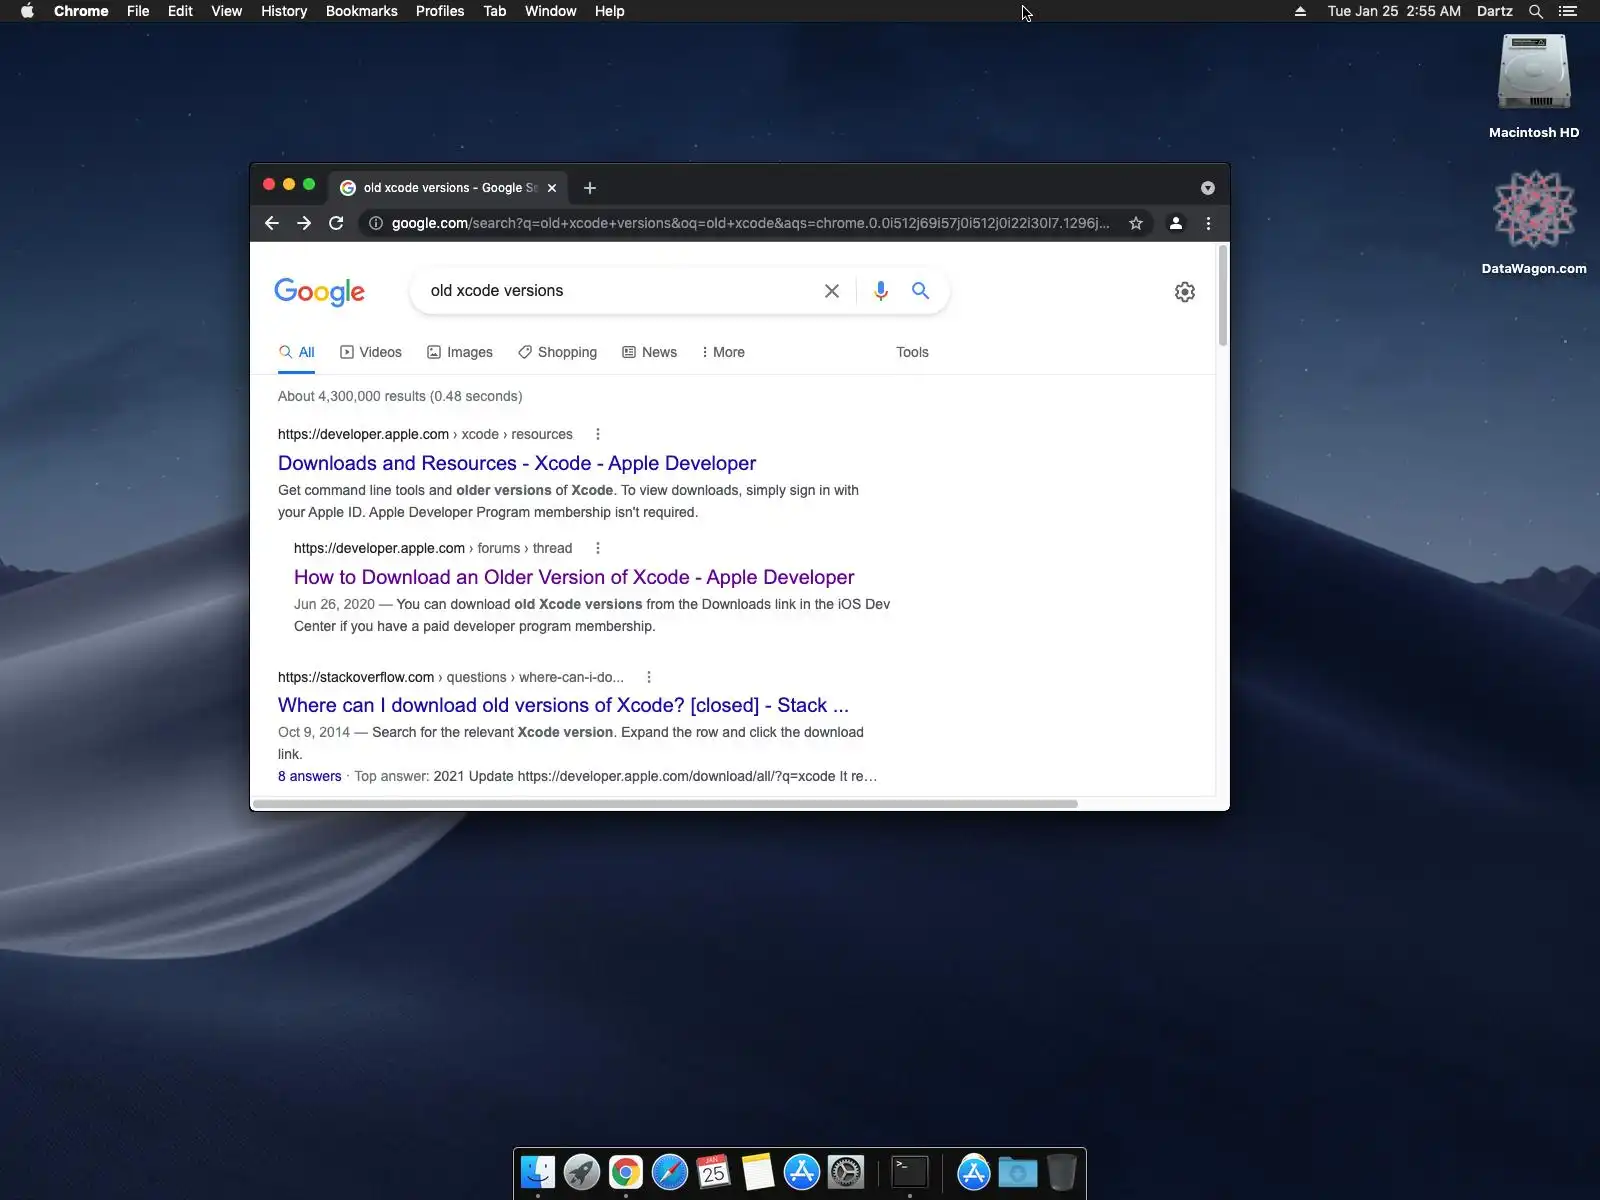Click the '8 answers' link
Screen dimensions: 1600x1200
[x=310, y=776]
